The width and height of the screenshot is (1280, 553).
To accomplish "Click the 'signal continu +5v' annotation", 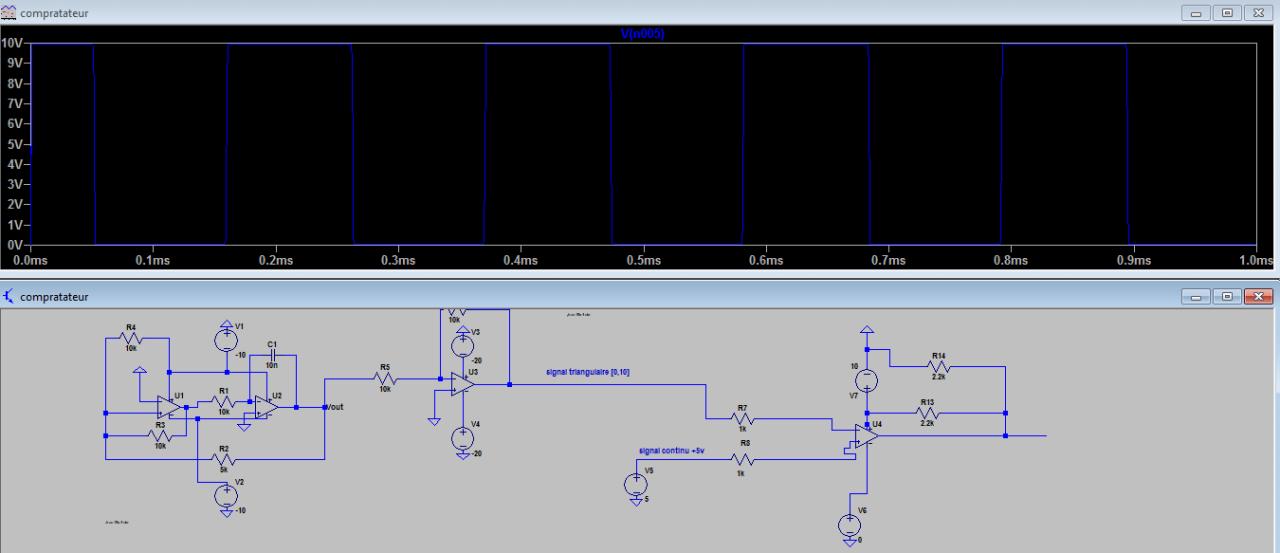I will point(672,451).
